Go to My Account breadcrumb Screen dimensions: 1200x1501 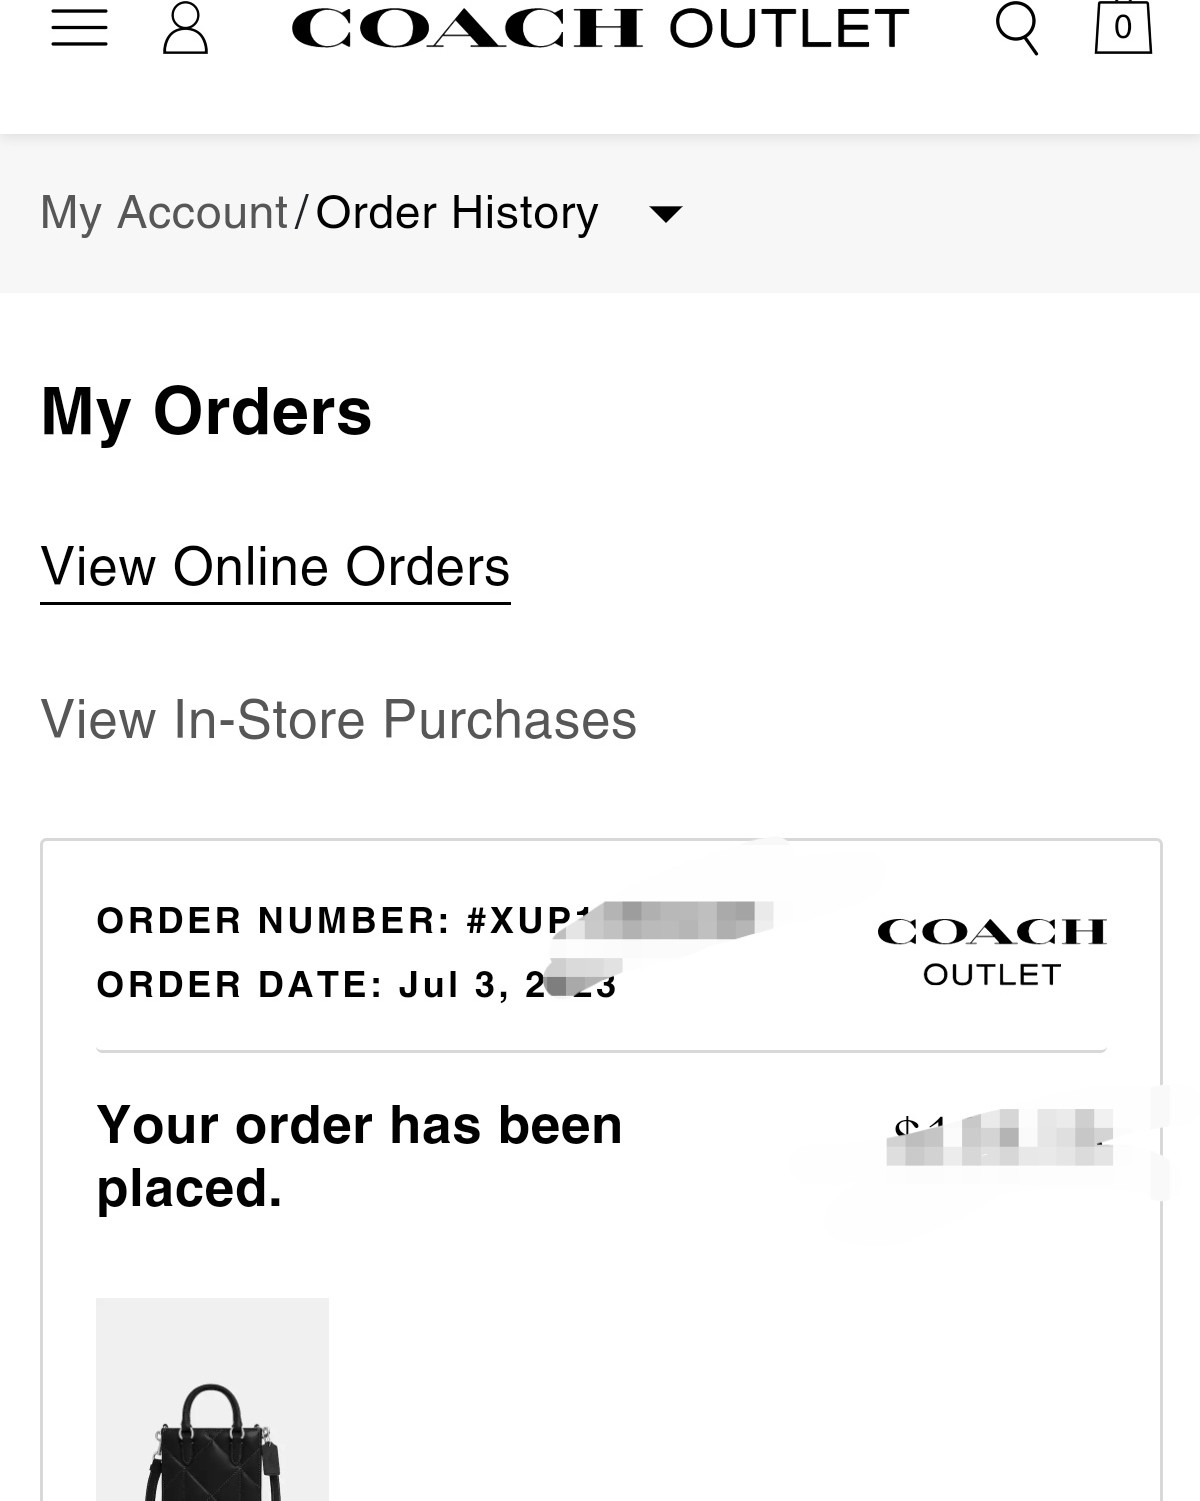(x=164, y=213)
